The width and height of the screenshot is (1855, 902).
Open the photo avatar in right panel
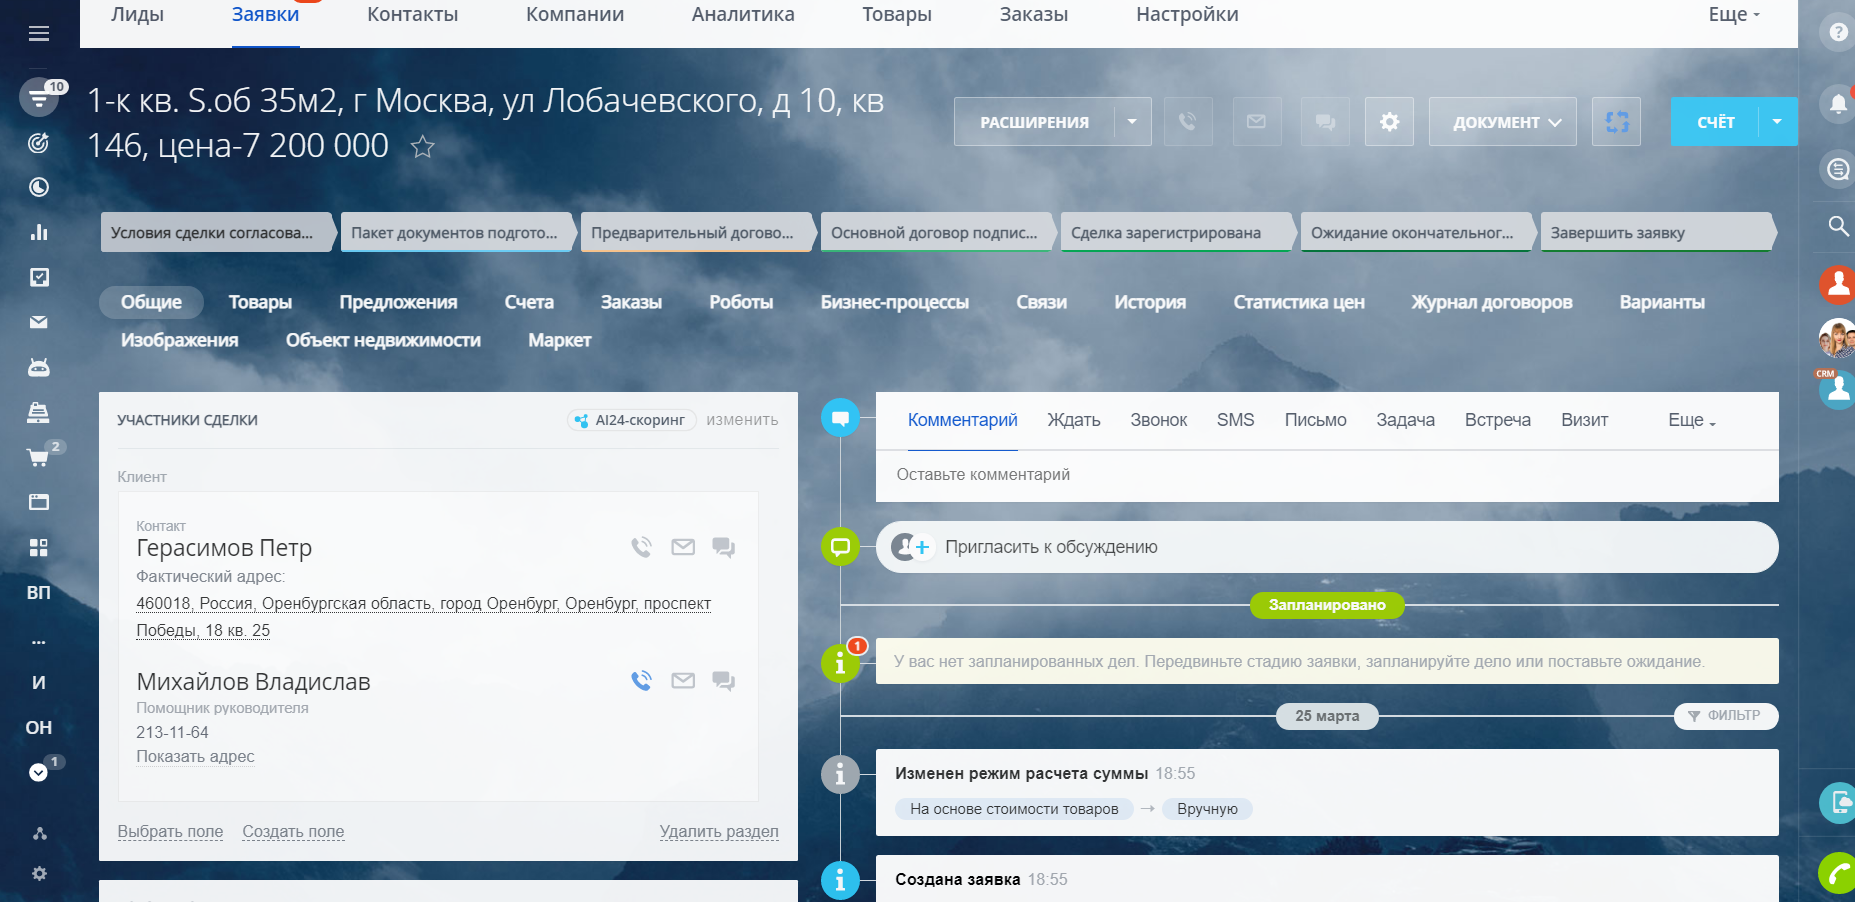[1838, 338]
